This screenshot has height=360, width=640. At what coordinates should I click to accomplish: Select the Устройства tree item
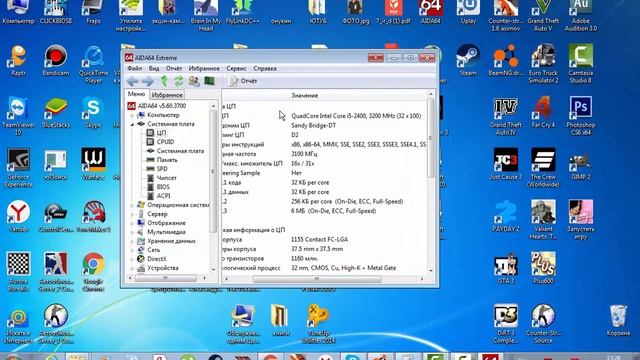coord(158,268)
